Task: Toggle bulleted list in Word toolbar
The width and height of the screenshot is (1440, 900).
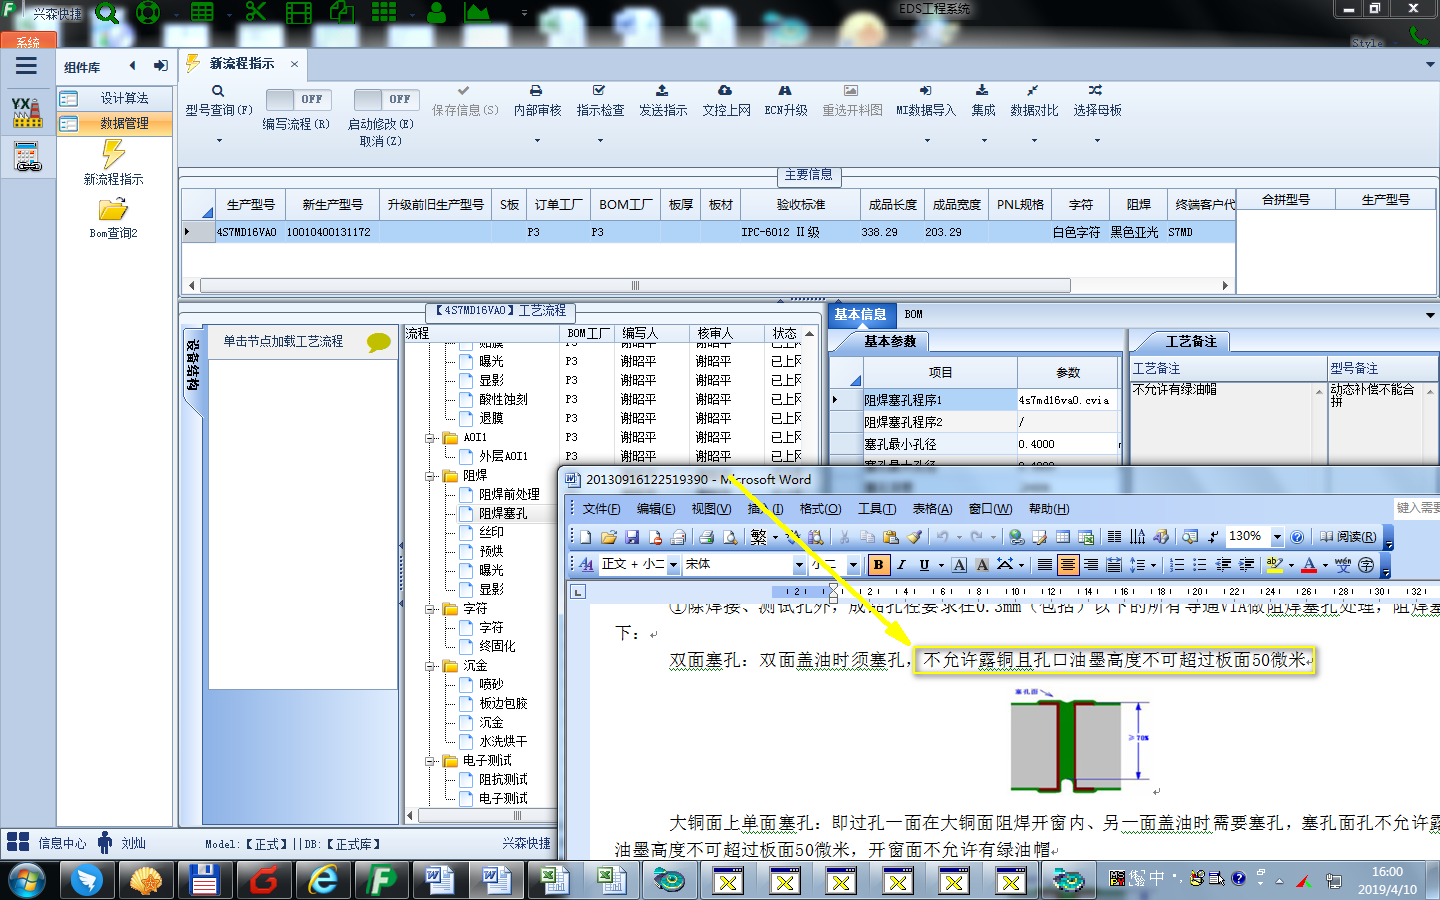Action: tap(1200, 565)
